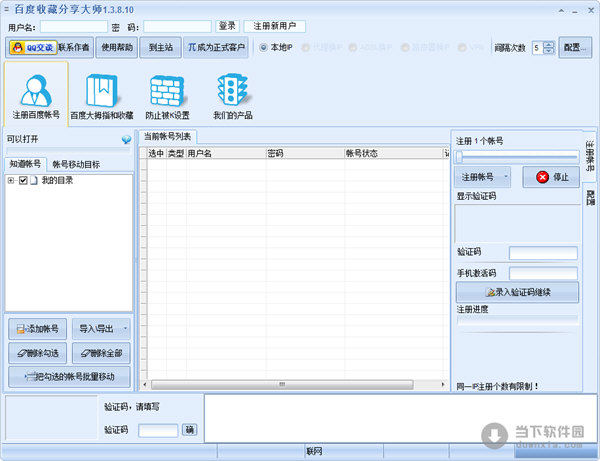Click the 注册新用户 button
The height and width of the screenshot is (461, 600).
274,26
